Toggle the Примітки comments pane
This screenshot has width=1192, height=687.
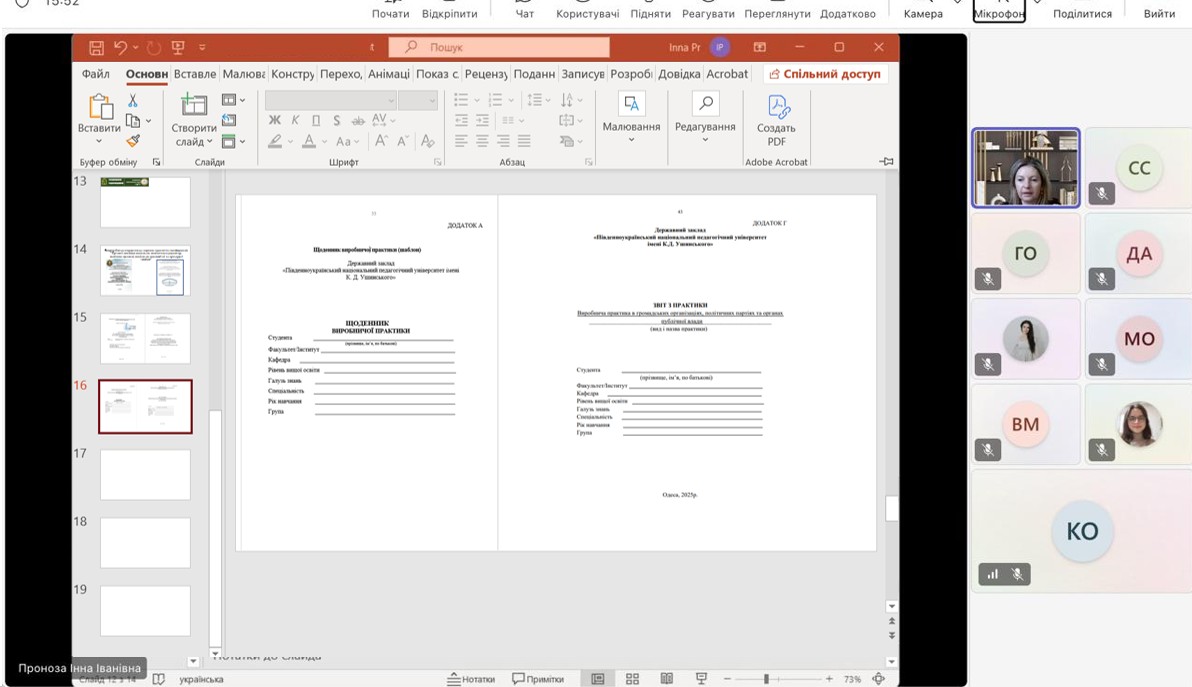point(538,679)
